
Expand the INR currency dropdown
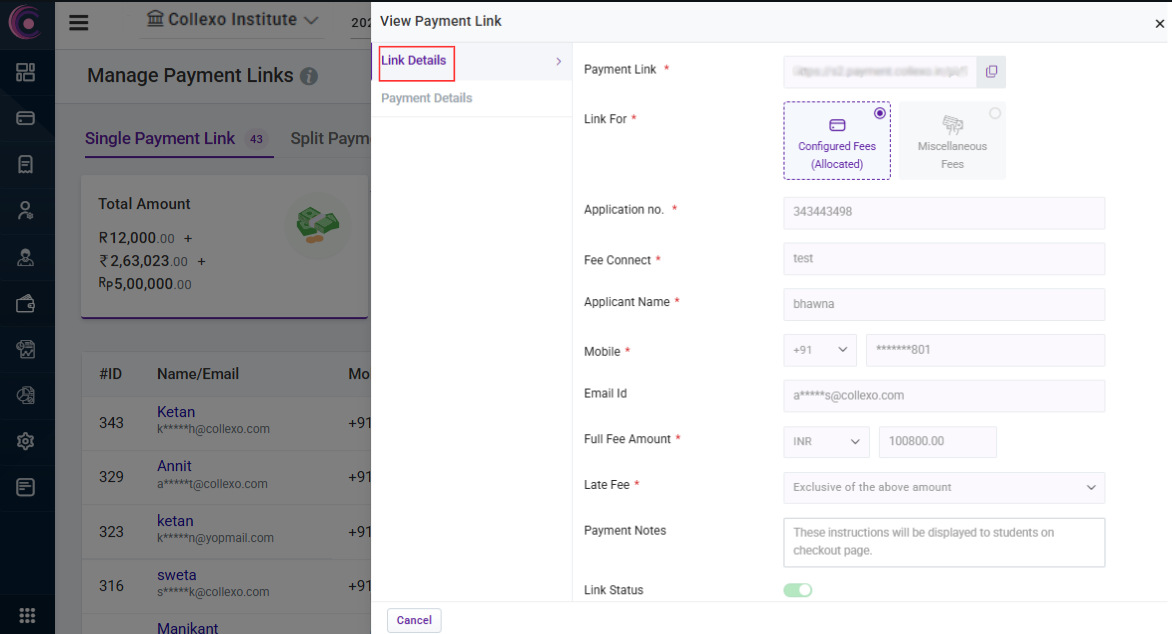pos(826,441)
